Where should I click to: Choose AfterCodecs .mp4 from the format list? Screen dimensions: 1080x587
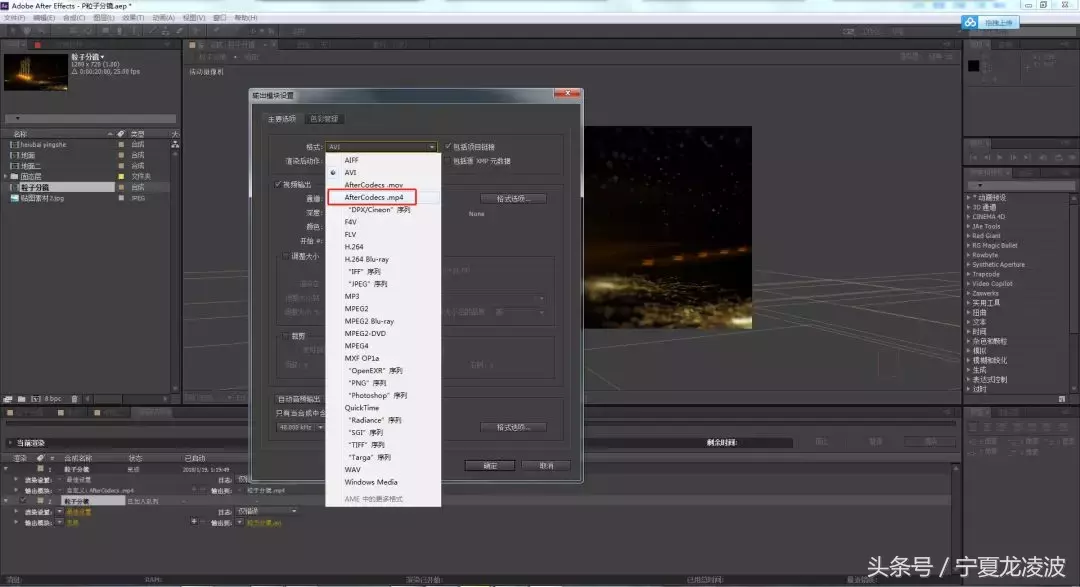[373, 197]
